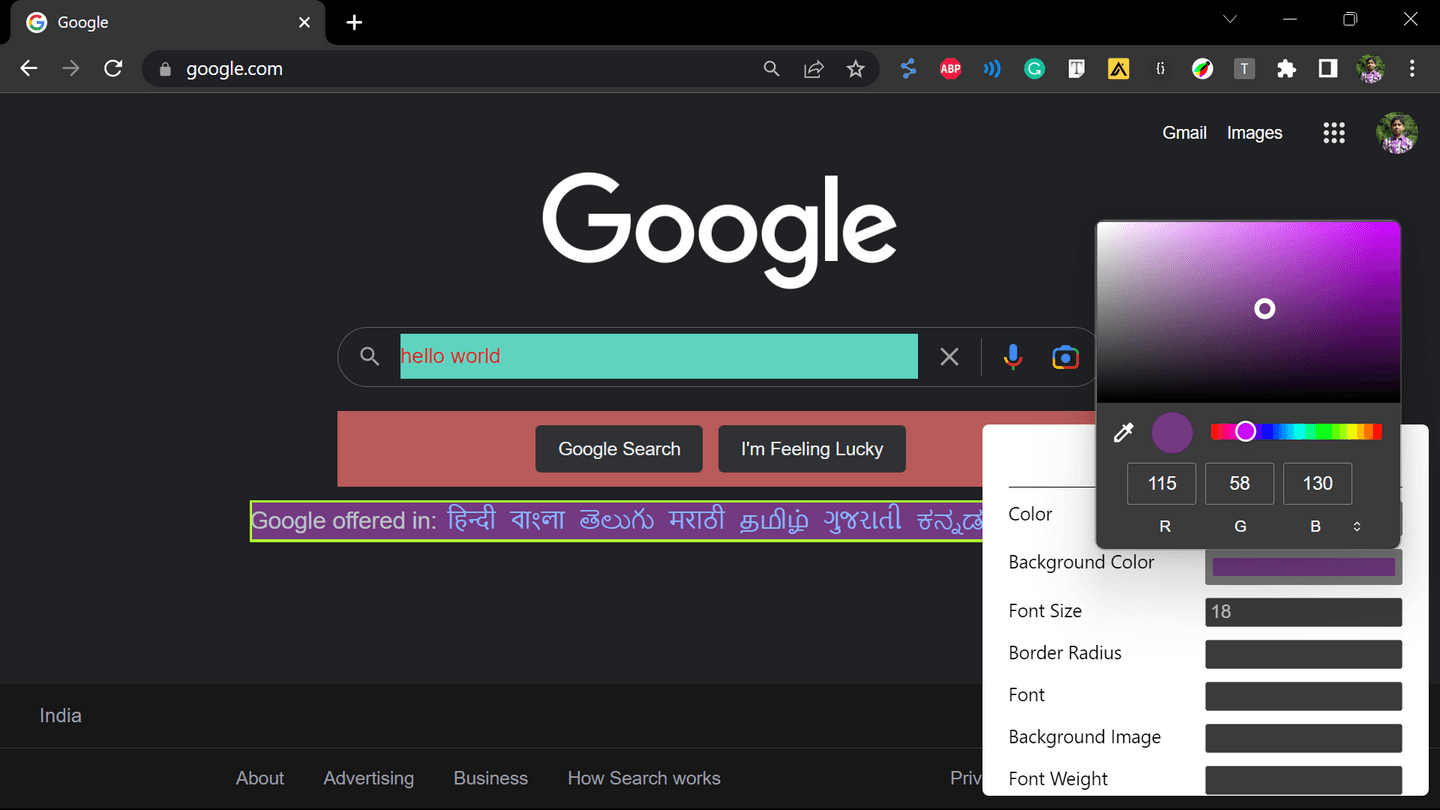
Task: Click the Google Search button
Action: point(619,449)
